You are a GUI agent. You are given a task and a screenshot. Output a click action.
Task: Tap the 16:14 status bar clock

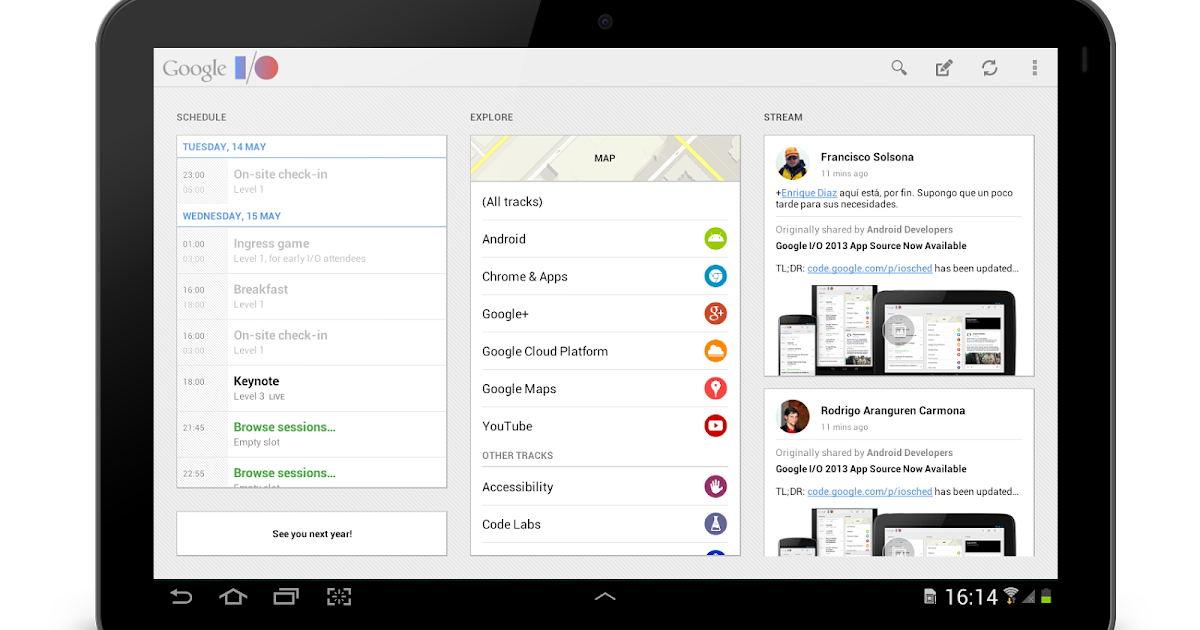tap(971, 597)
